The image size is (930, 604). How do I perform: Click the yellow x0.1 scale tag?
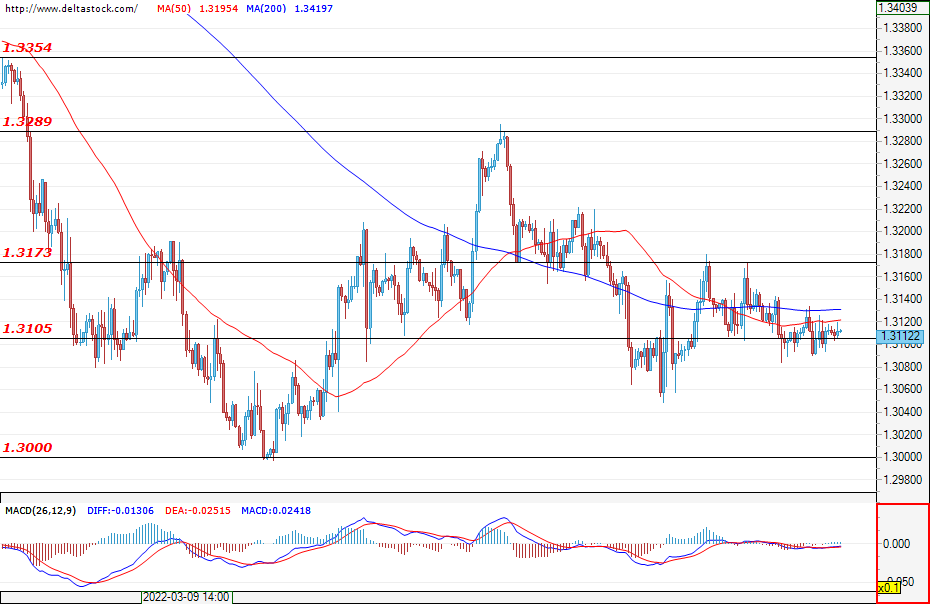[888, 588]
